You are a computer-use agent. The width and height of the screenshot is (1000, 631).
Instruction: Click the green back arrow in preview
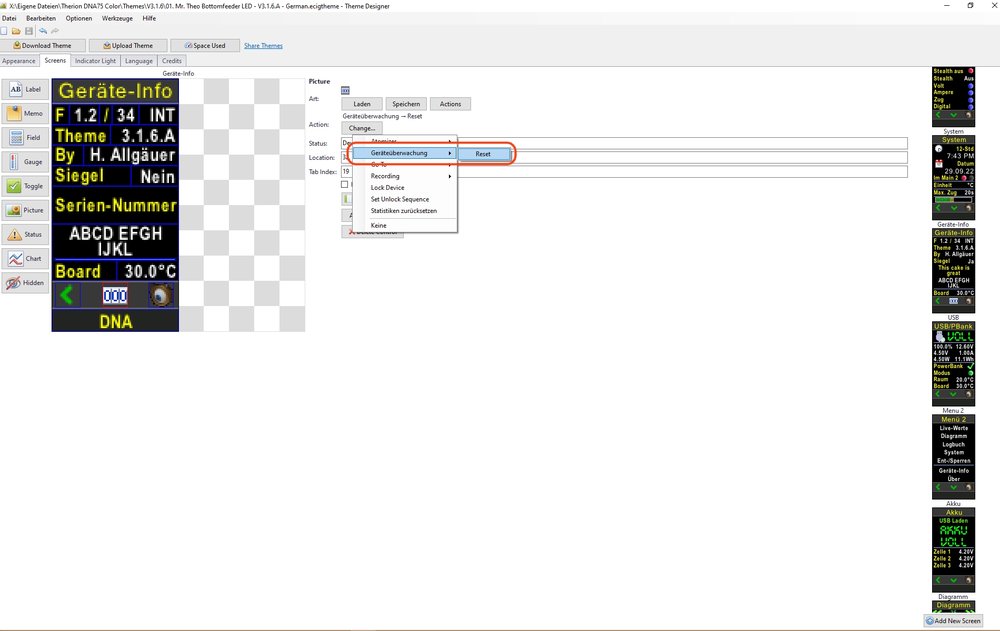click(x=68, y=295)
